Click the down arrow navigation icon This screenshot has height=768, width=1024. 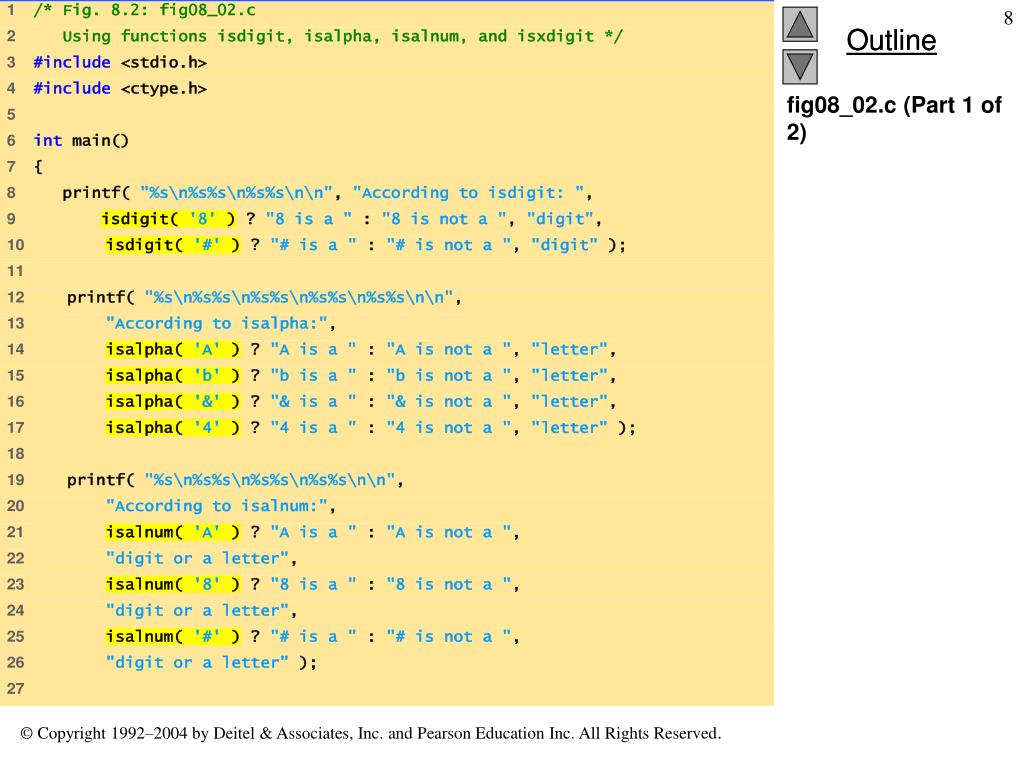pos(800,67)
